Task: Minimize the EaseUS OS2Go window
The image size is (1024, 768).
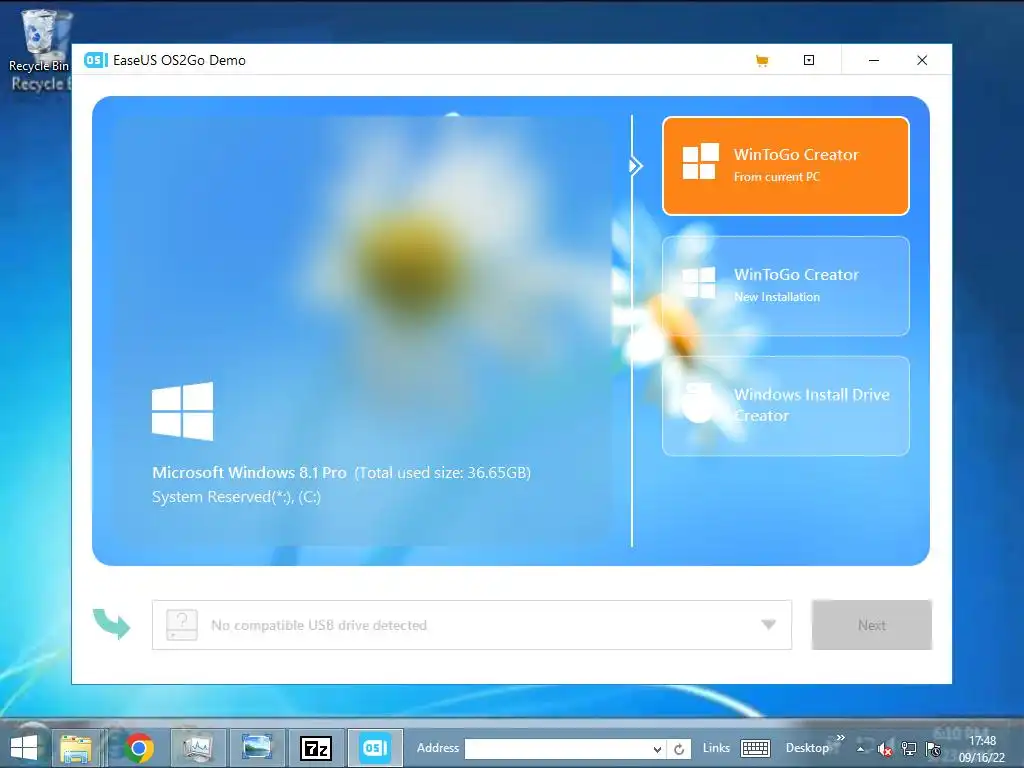Action: (x=874, y=60)
